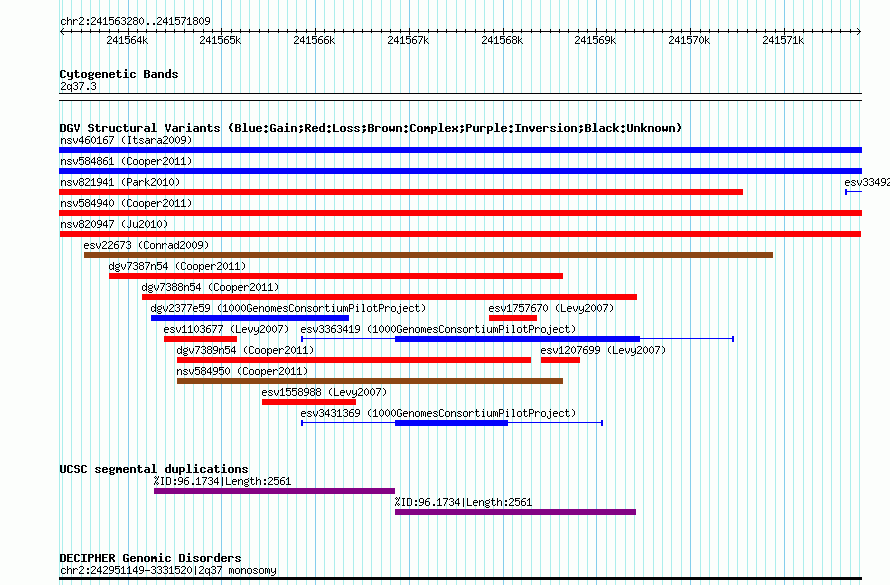890x585 pixels.
Task: Click the dgv7389n54 (Cooper2011) red bar
Action: tap(354, 360)
